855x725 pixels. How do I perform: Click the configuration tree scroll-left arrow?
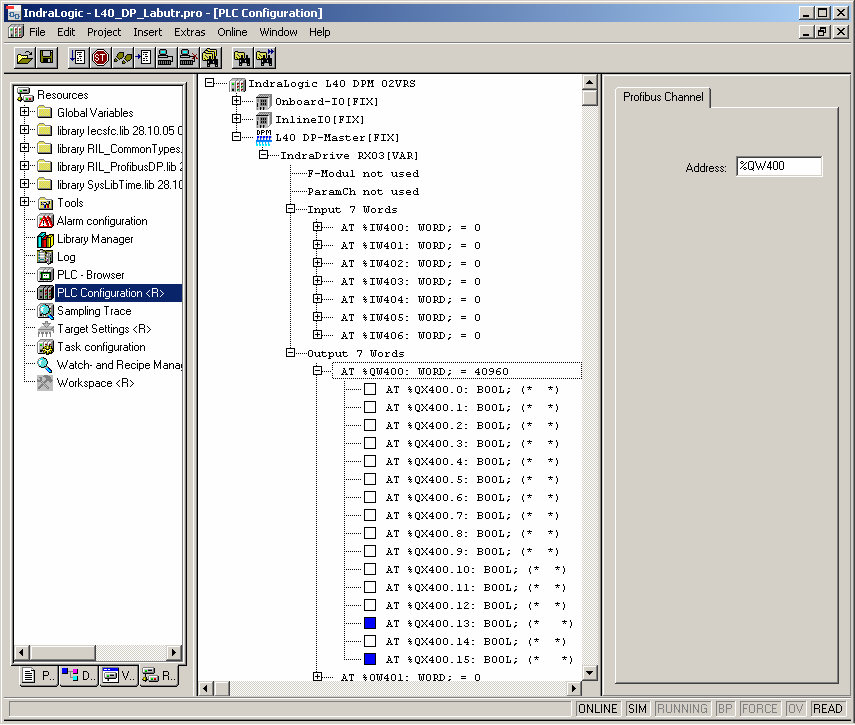[x=206, y=688]
